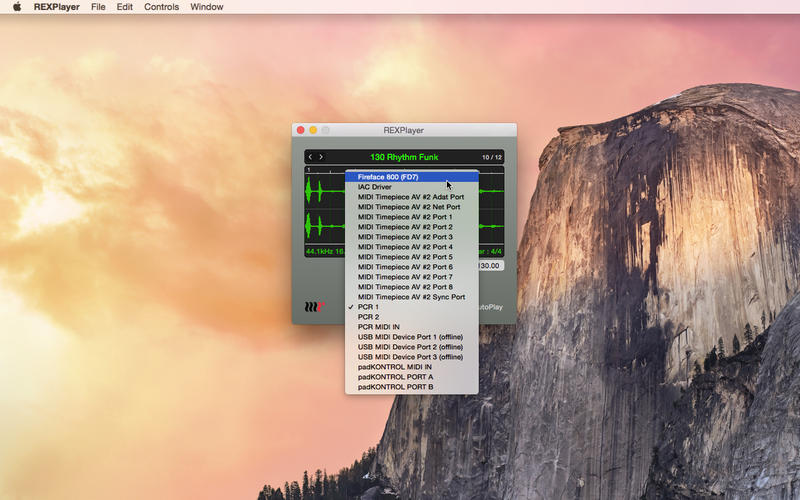
Task: Select USB MIDI Device Port 1 (offline)
Action: pyautogui.click(x=412, y=337)
